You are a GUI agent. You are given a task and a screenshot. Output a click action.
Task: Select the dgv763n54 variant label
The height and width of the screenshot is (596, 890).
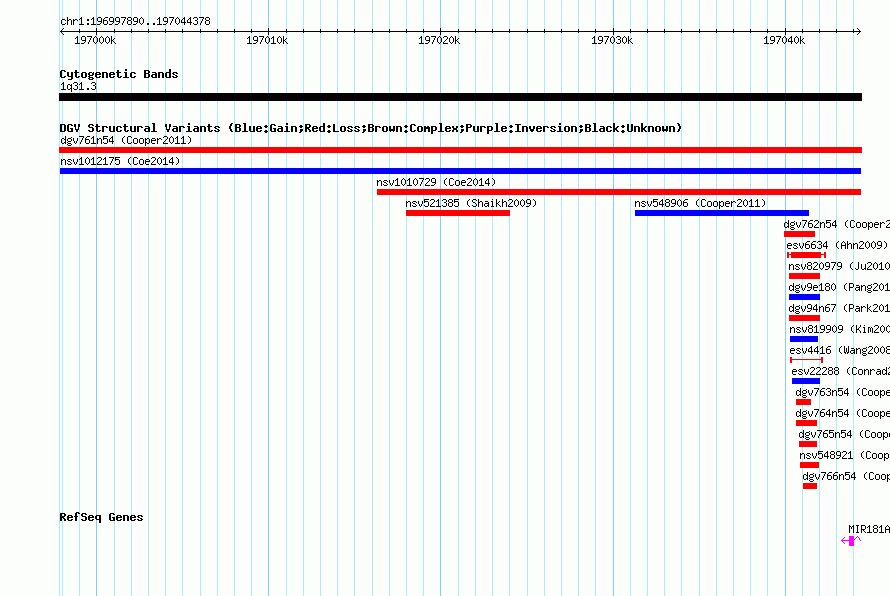pos(842,392)
